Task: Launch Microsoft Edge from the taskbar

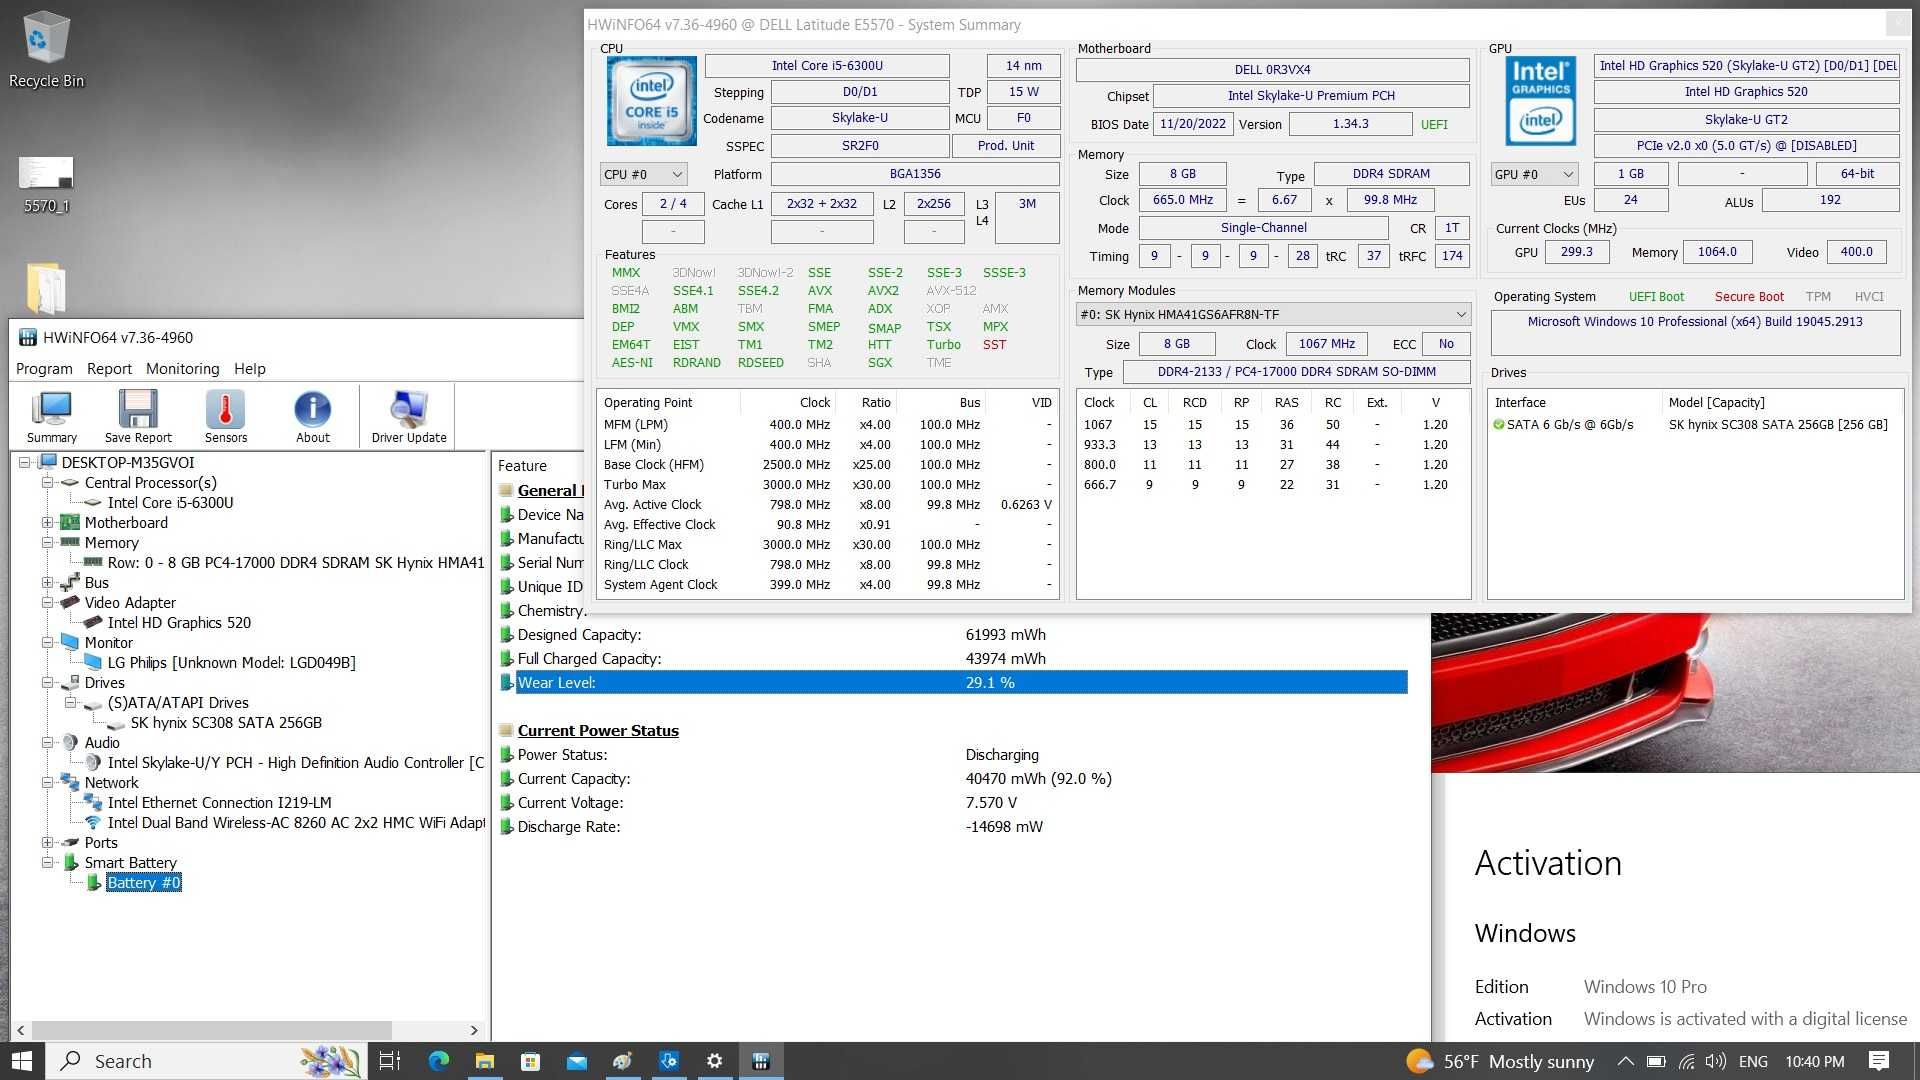Action: click(439, 1061)
